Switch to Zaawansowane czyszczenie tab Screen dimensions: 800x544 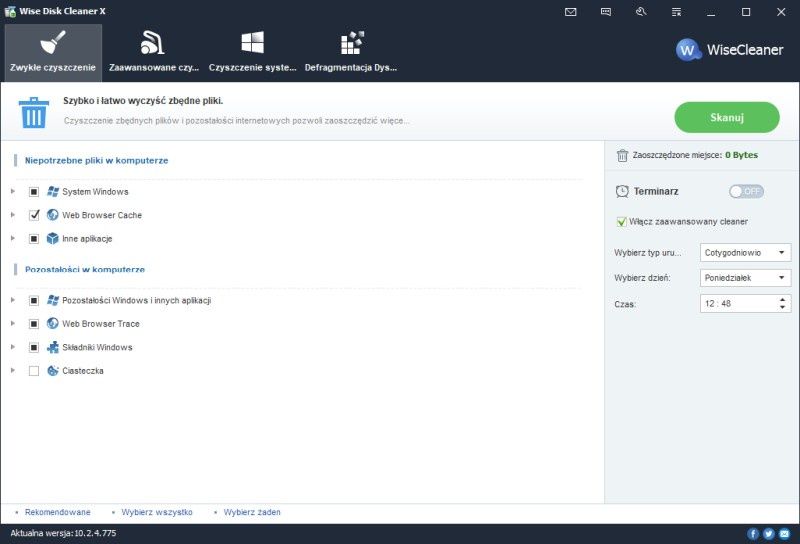pos(154,53)
